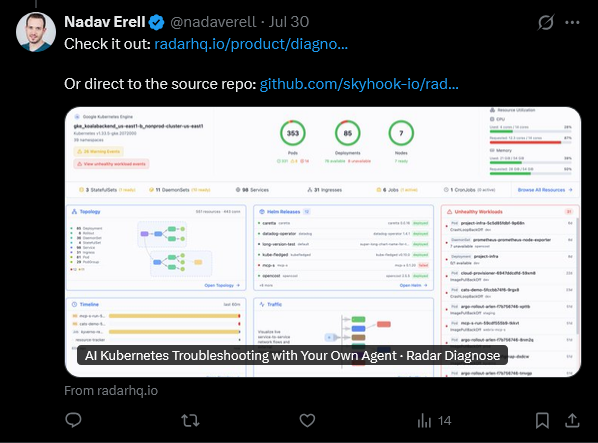Click the @nadaverell handle

click(213, 22)
